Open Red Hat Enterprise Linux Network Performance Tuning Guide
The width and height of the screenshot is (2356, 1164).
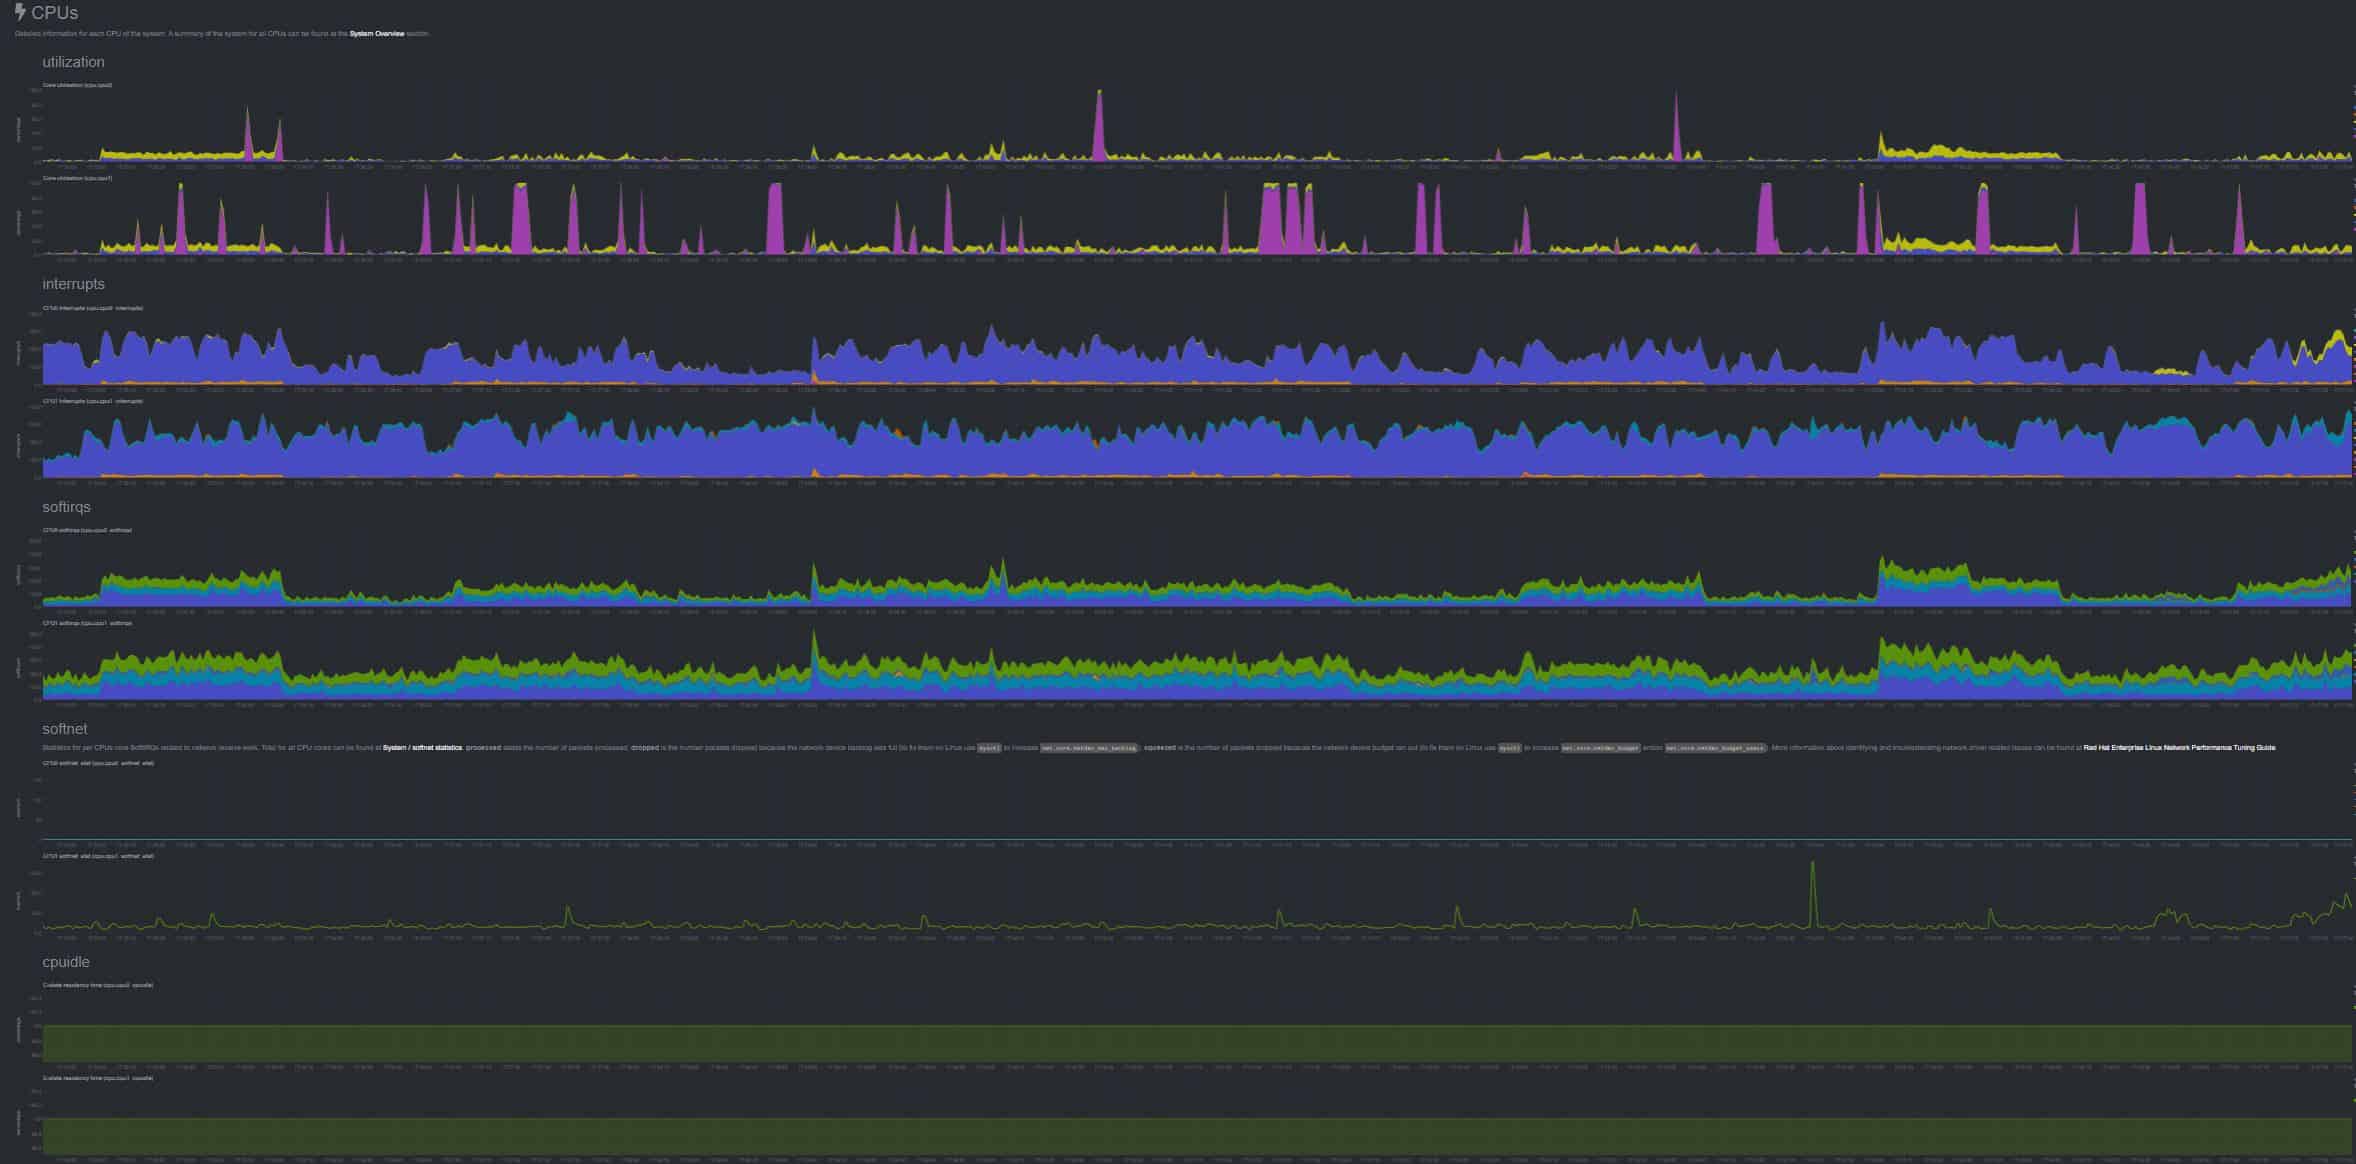(2179, 748)
